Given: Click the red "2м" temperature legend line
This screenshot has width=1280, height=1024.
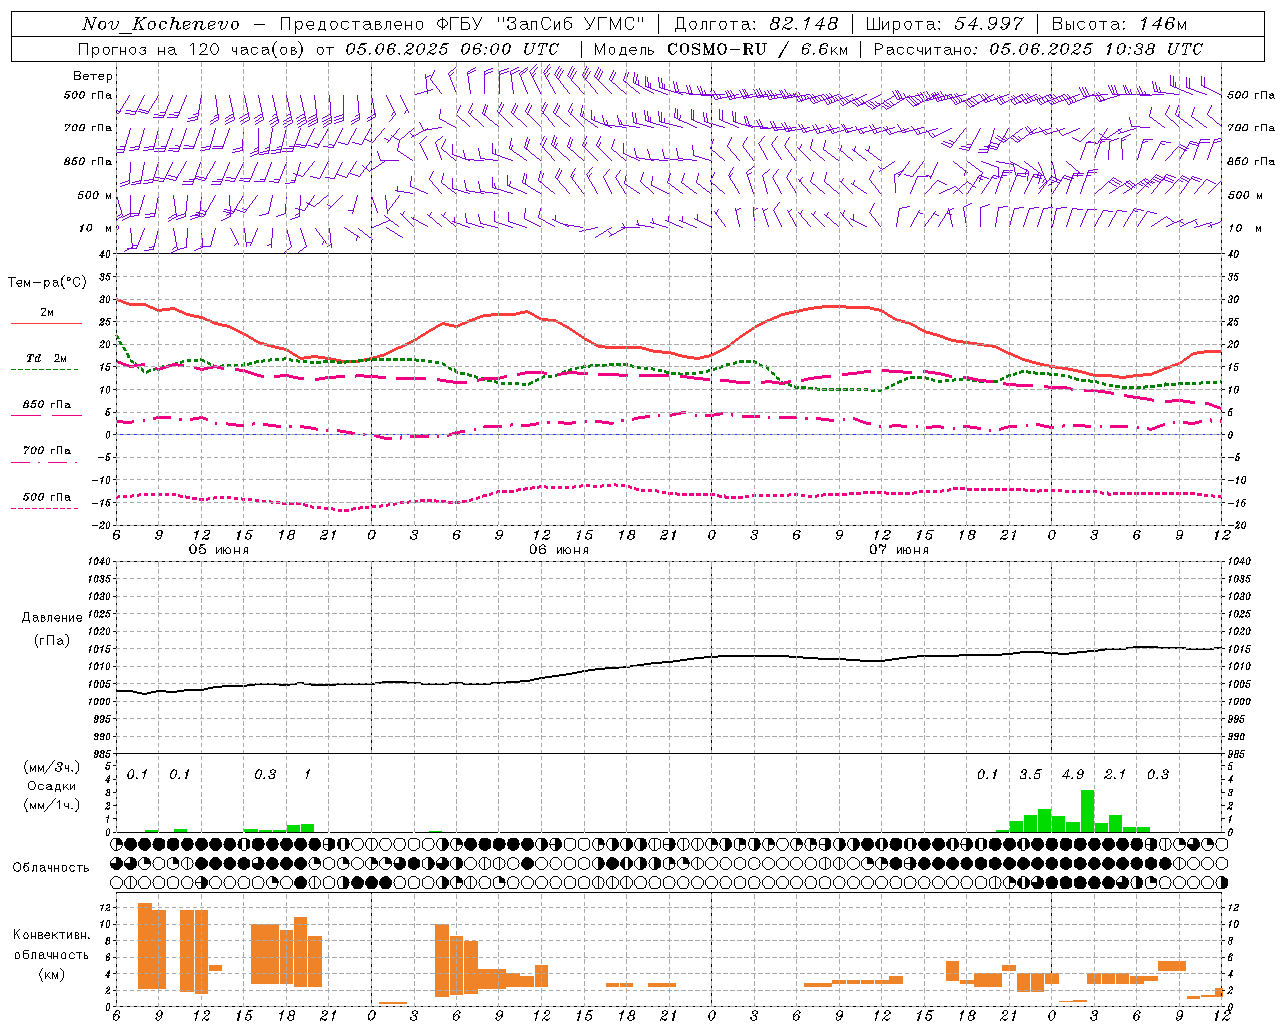Looking at the screenshot, I should click(x=46, y=323).
